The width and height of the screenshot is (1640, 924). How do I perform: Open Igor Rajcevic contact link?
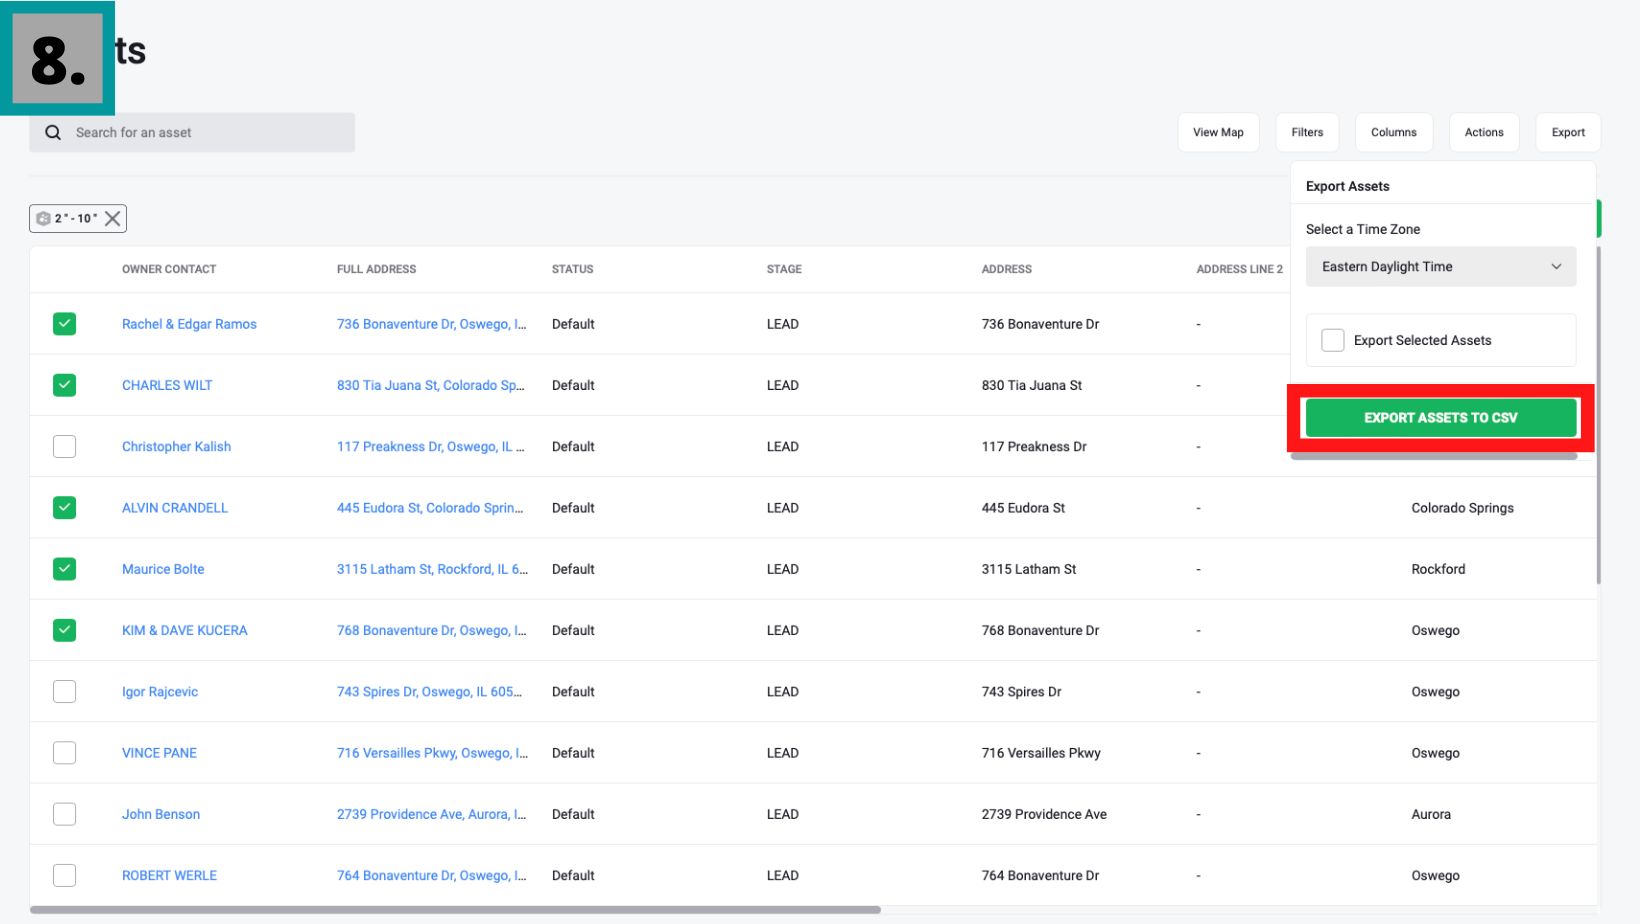[x=160, y=692]
